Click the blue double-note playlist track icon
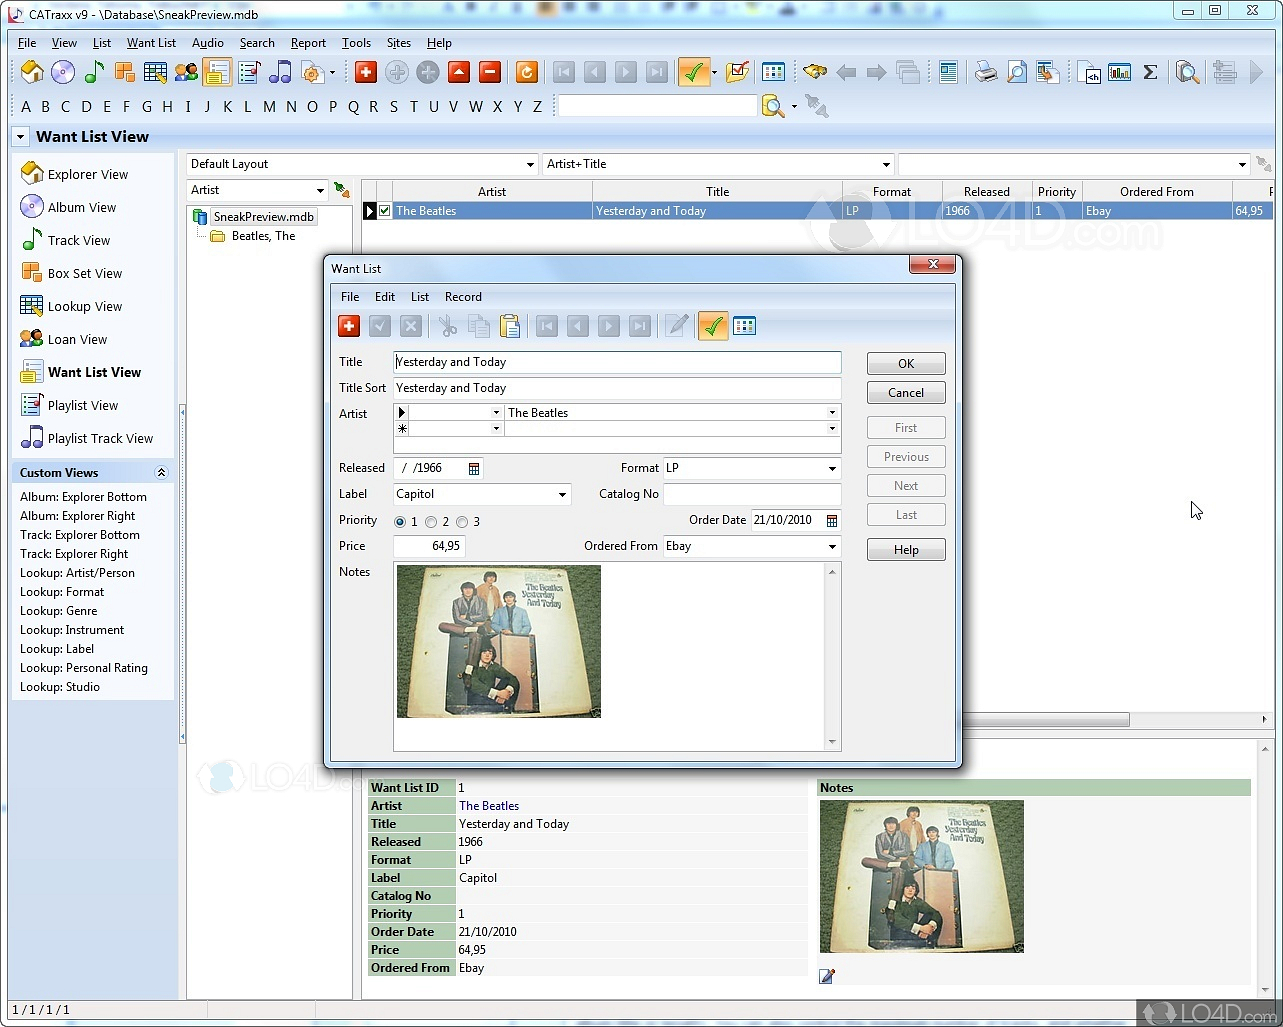This screenshot has height=1027, width=1283. click(281, 72)
